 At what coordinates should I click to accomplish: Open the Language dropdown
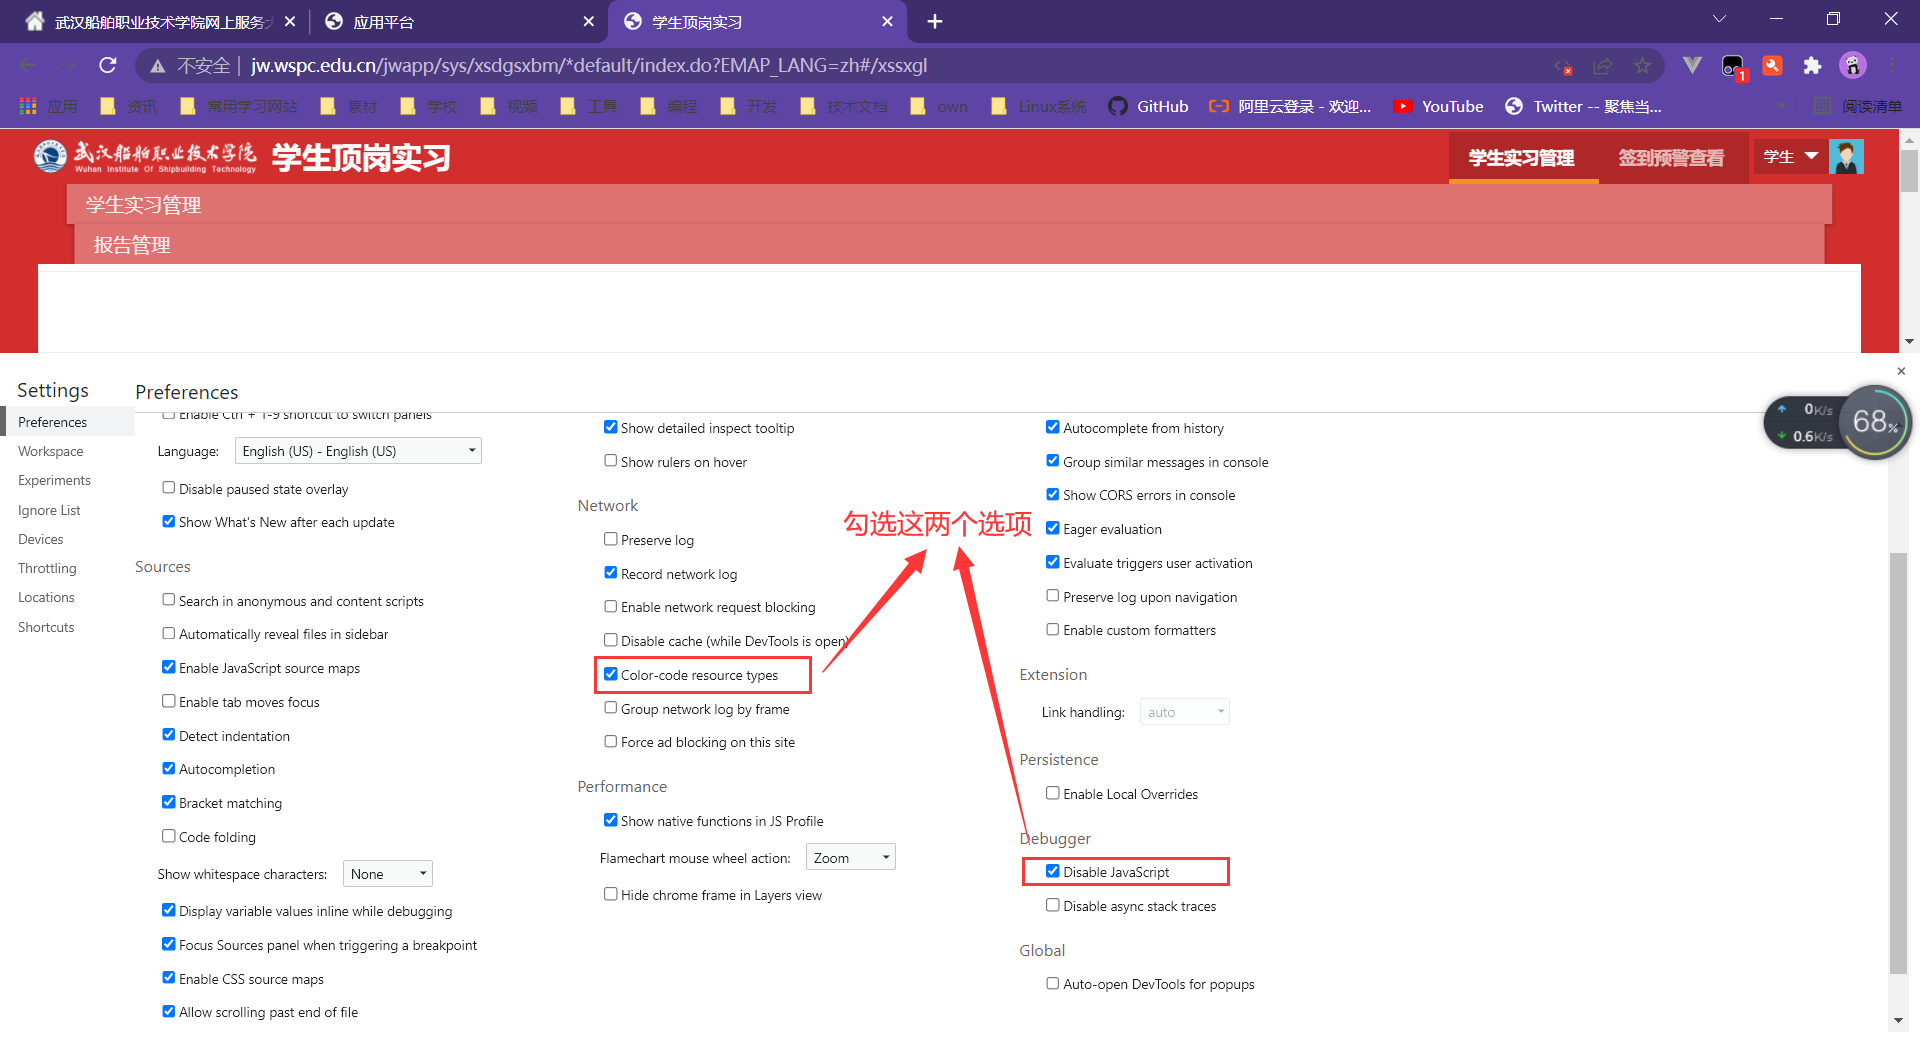click(x=358, y=451)
